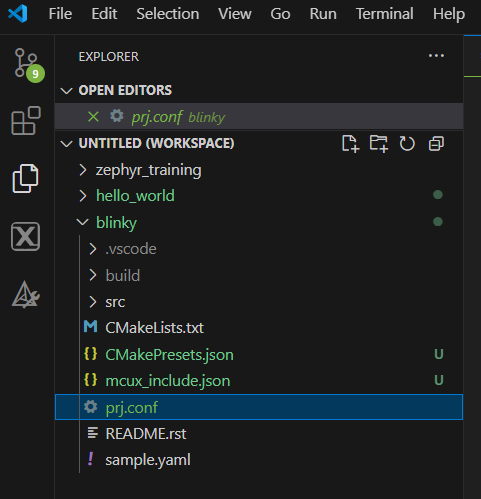Expand the zephyr_training folder
Image resolution: width=481 pixels, height=499 pixels.
pyautogui.click(x=83, y=170)
